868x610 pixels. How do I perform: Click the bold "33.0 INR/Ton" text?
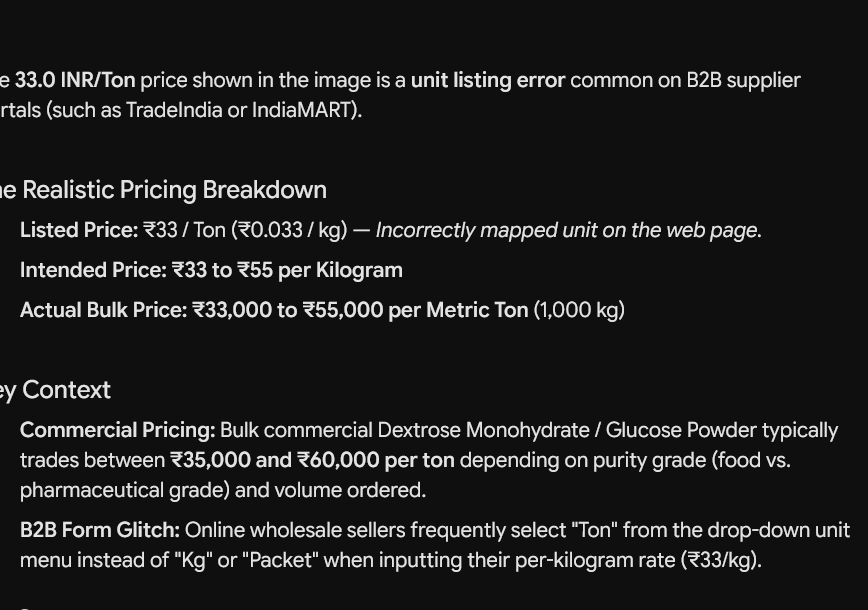pyautogui.click(x=75, y=81)
